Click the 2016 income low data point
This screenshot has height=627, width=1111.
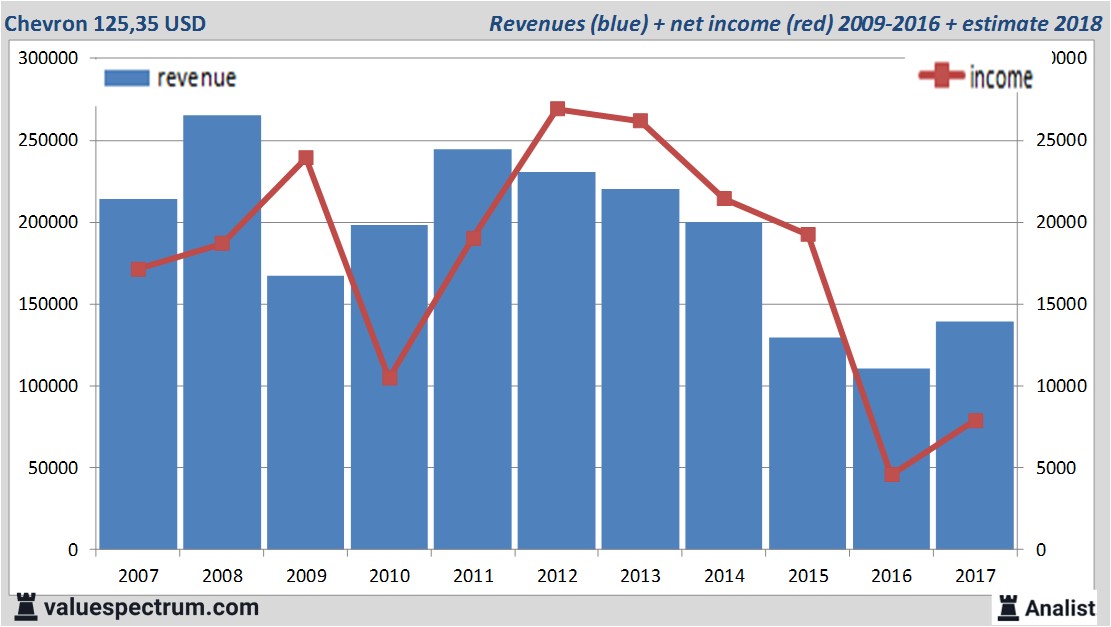click(892, 474)
